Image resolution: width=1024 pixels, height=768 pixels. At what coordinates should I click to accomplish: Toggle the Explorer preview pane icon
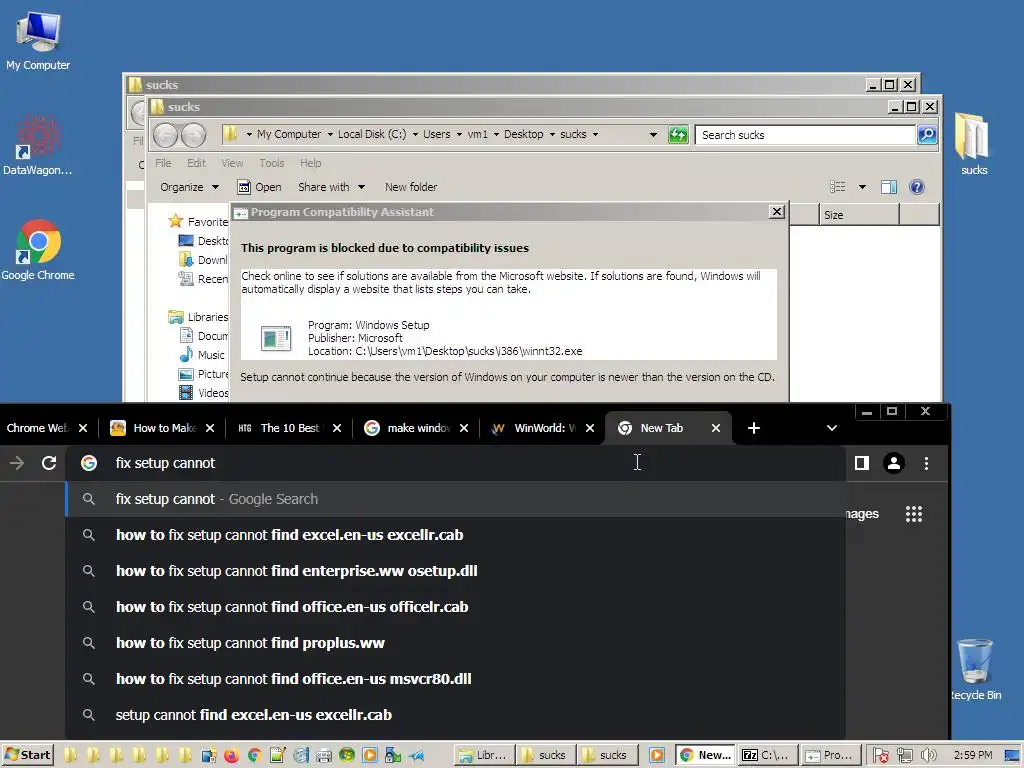tap(888, 187)
